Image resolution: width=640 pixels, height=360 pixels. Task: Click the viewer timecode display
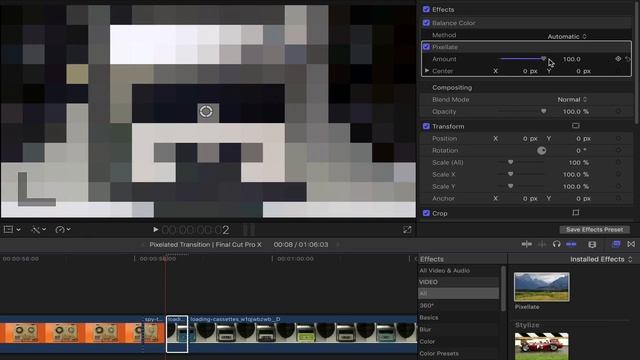[195, 230]
